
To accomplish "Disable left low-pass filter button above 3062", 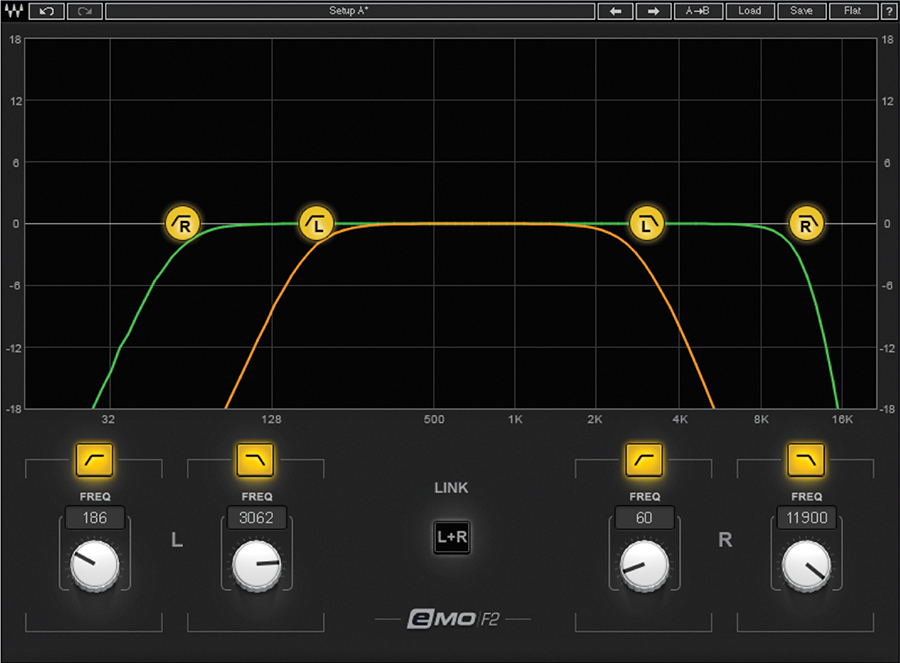I will 256,460.
